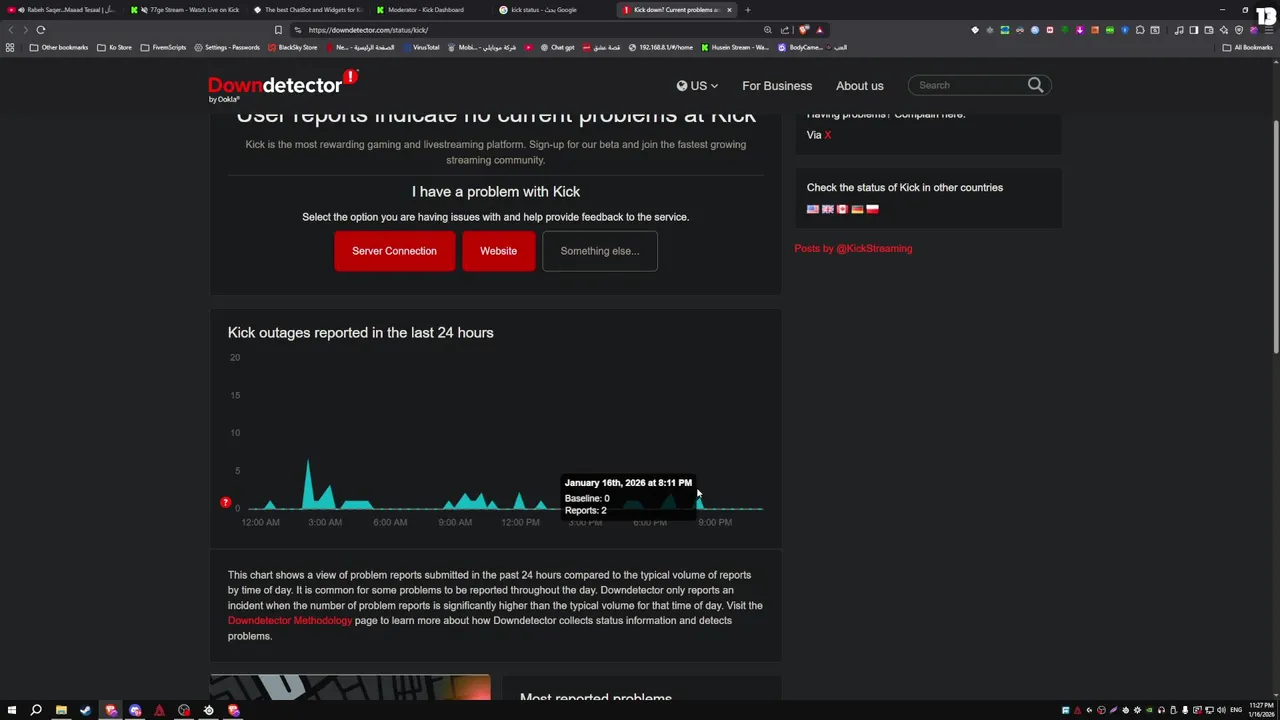Open the Windows Start menu

coord(12,711)
